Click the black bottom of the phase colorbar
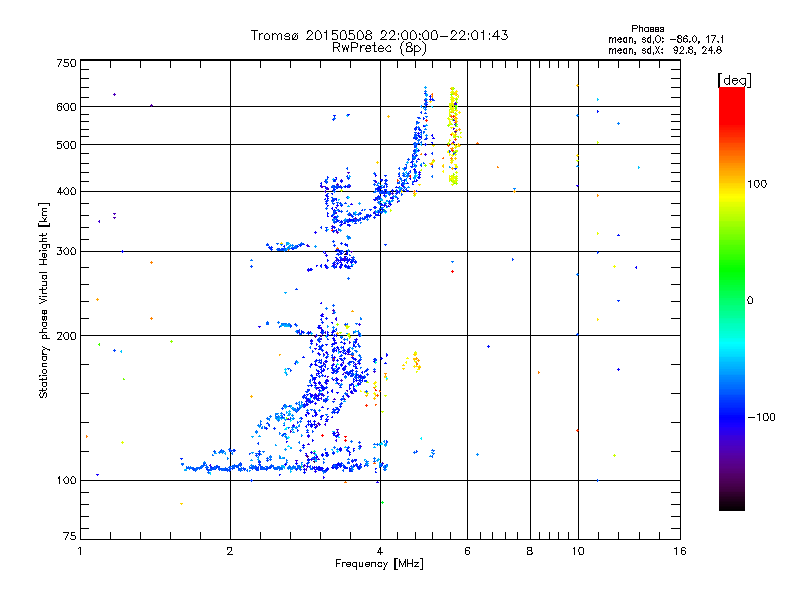 732,503
